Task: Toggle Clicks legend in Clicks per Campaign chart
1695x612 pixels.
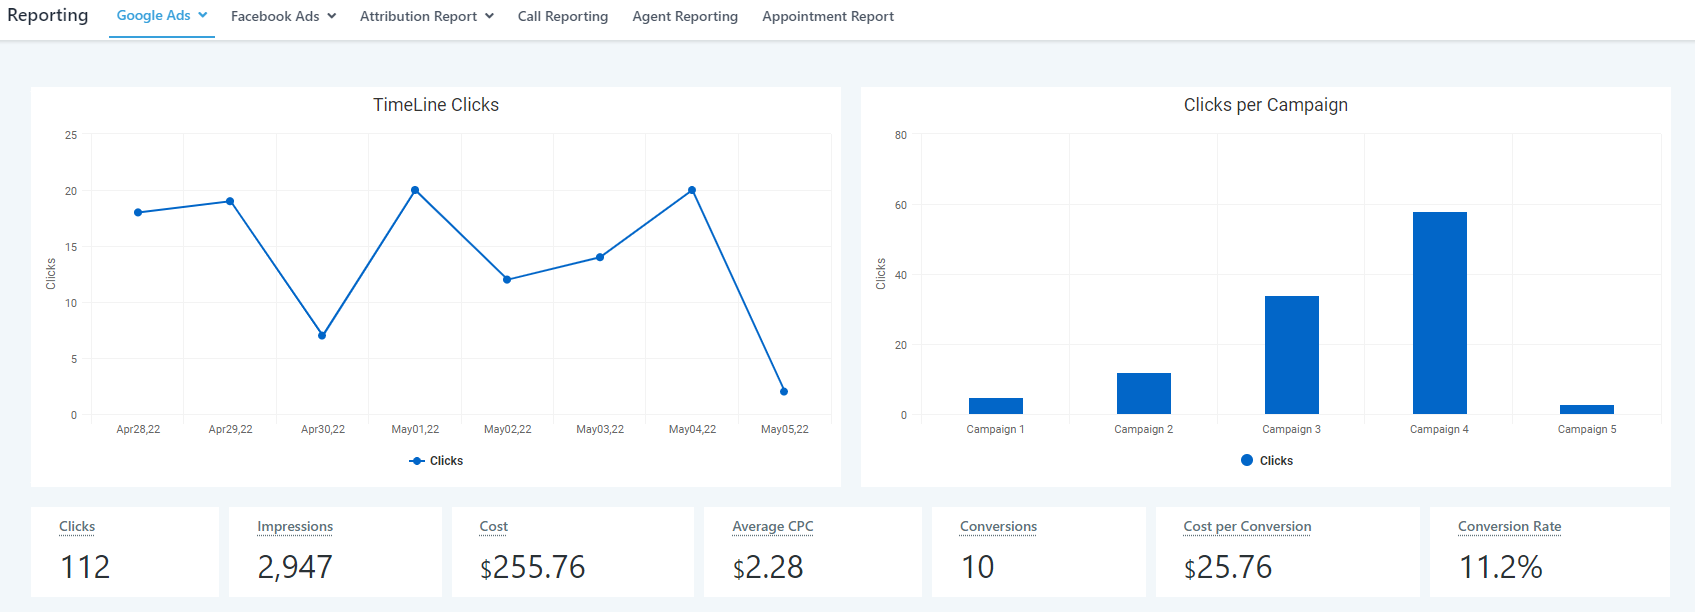Action: (x=1267, y=461)
